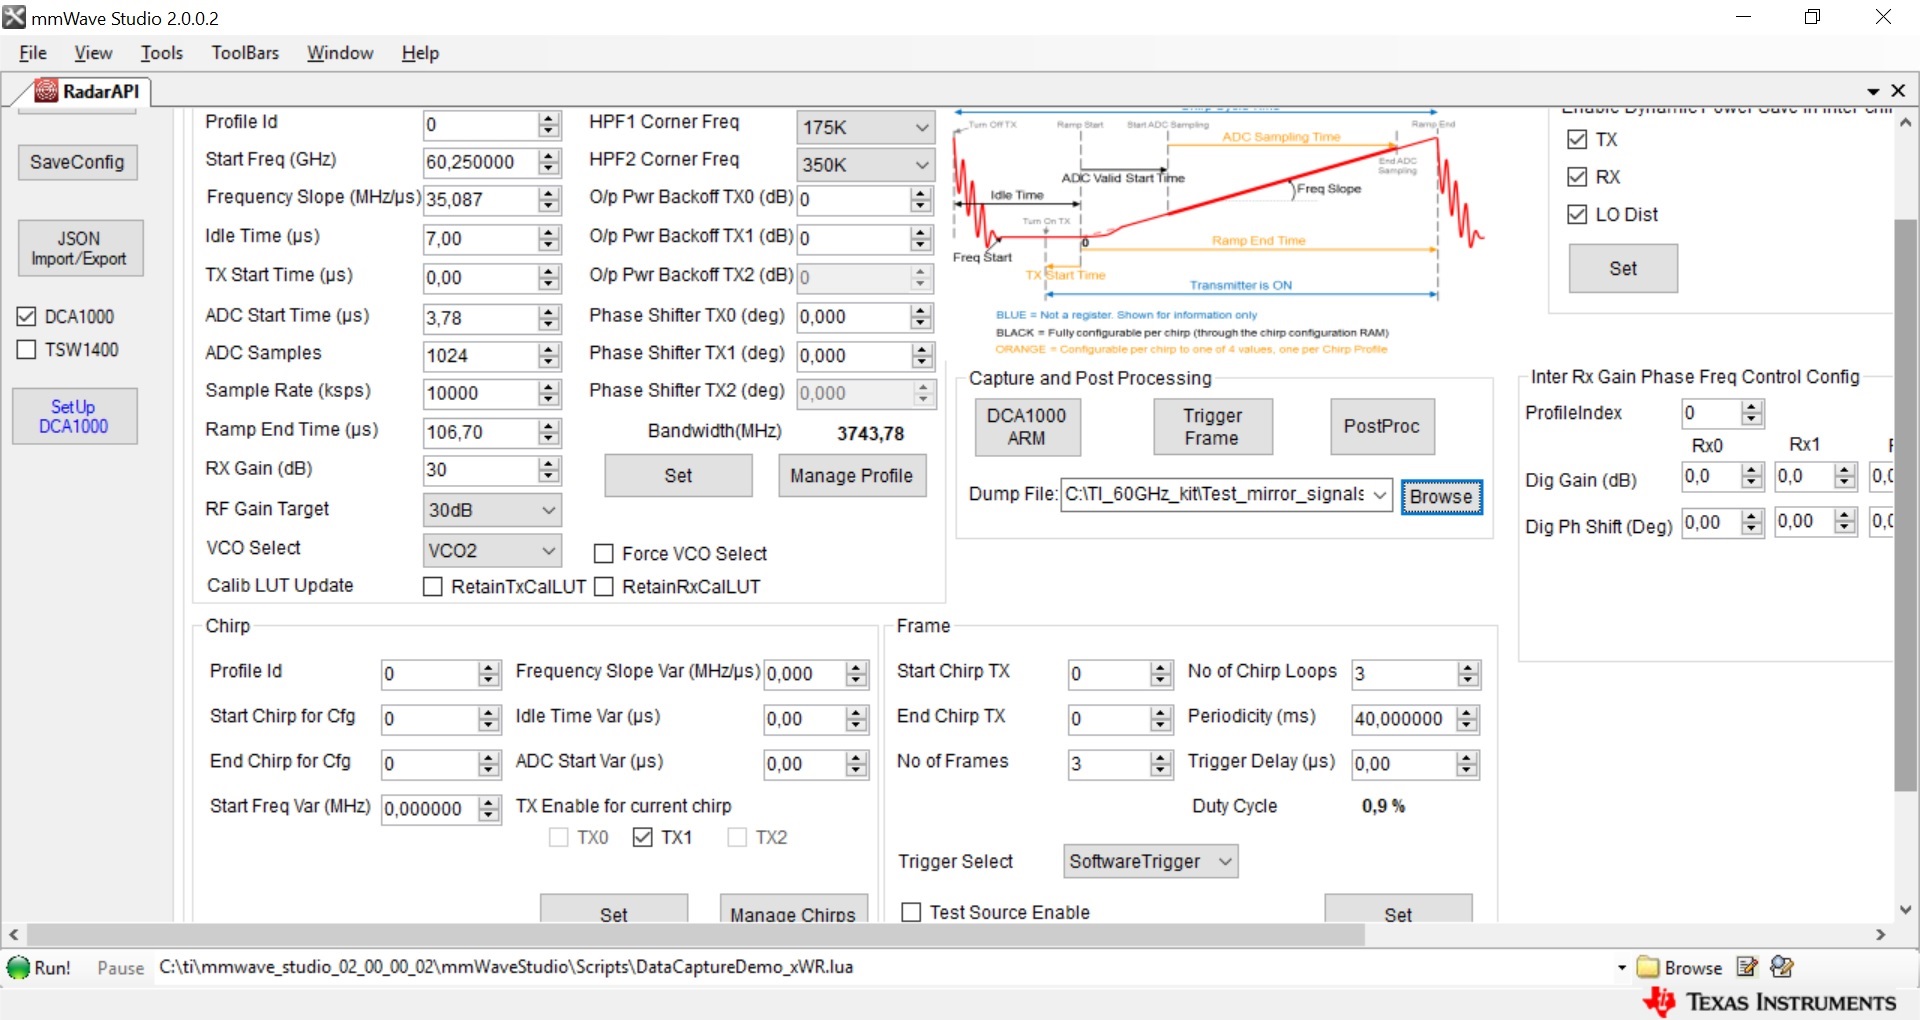Click the horizontal scrollbar thumb

click(695, 935)
